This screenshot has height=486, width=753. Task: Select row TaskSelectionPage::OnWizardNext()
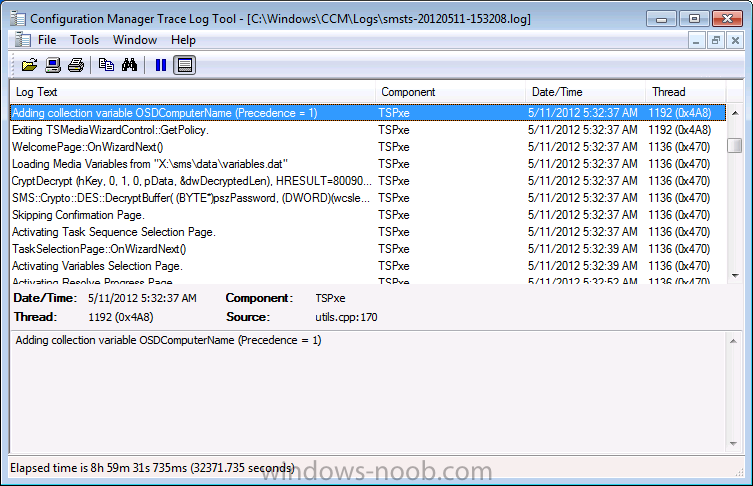click(x=368, y=249)
